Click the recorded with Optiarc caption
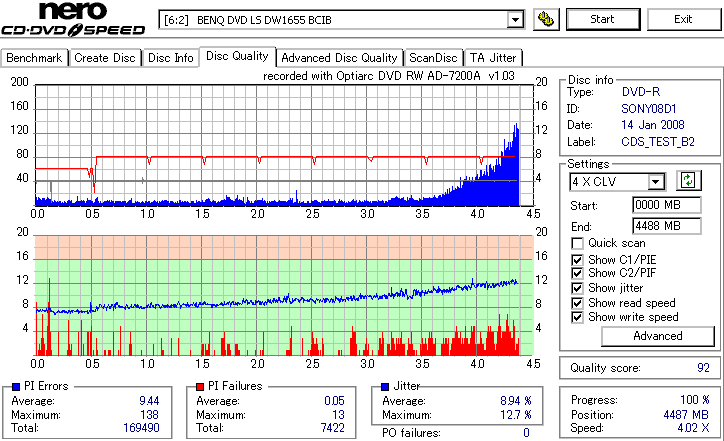Image resolution: width=724 pixels, height=441 pixels. point(389,76)
